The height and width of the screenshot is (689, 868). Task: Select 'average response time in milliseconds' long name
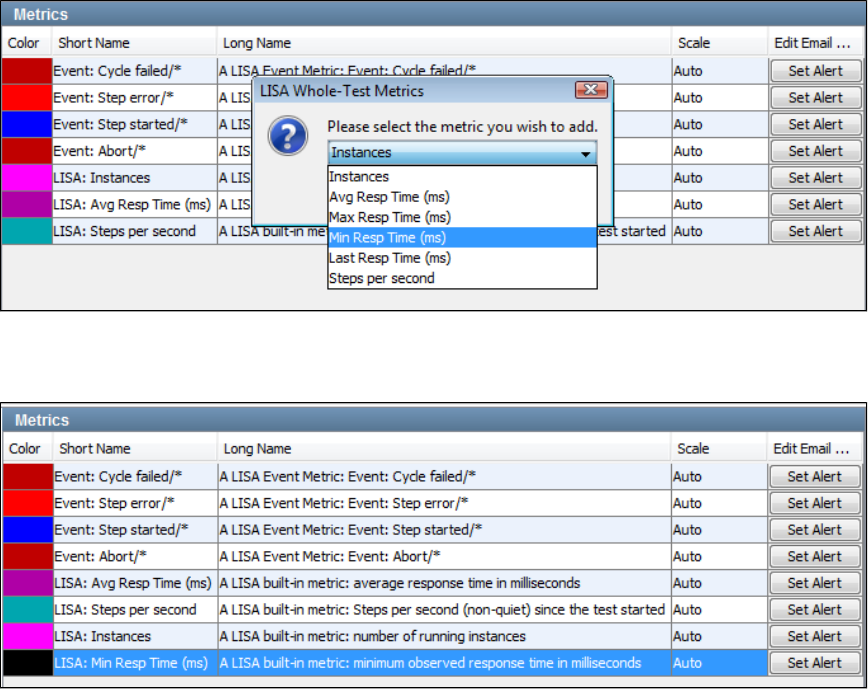pos(445,583)
